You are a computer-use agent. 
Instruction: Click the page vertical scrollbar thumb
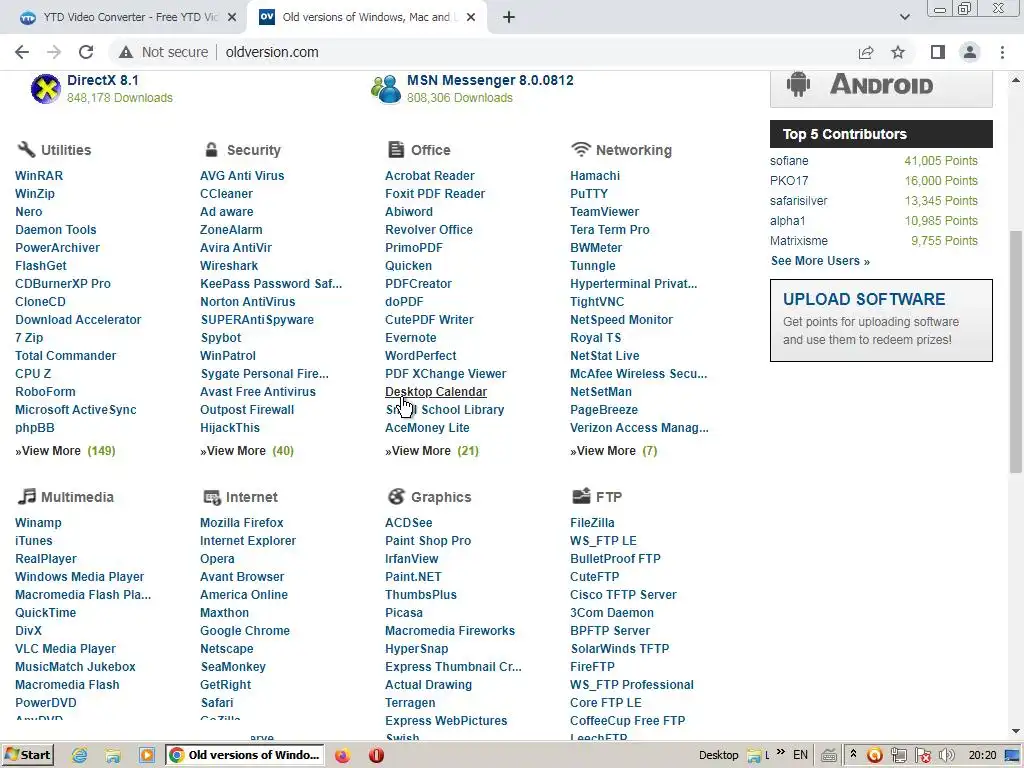[1015, 351]
